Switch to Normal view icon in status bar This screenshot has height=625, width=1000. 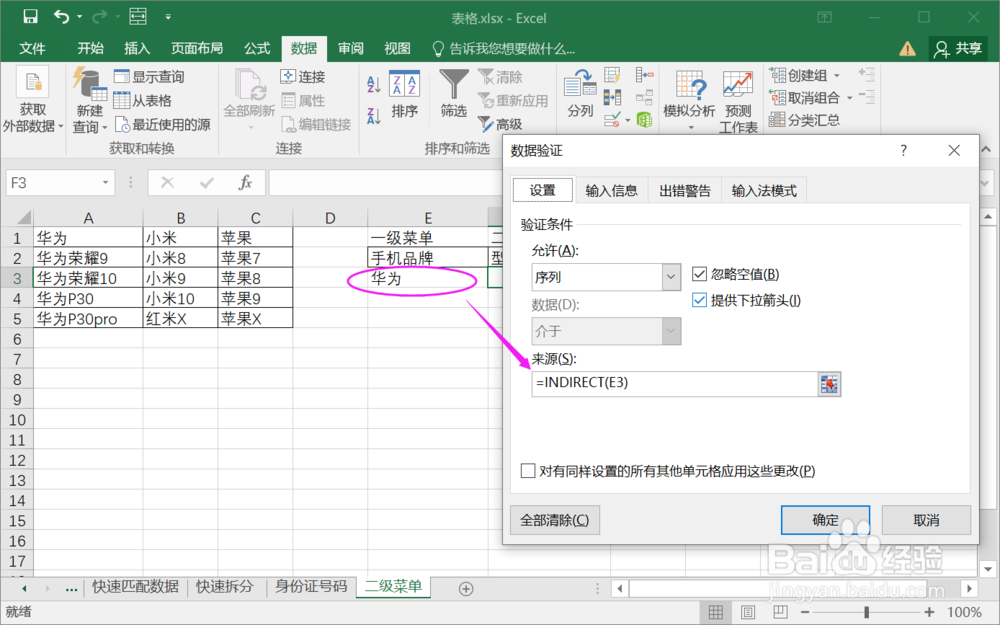coord(716,612)
